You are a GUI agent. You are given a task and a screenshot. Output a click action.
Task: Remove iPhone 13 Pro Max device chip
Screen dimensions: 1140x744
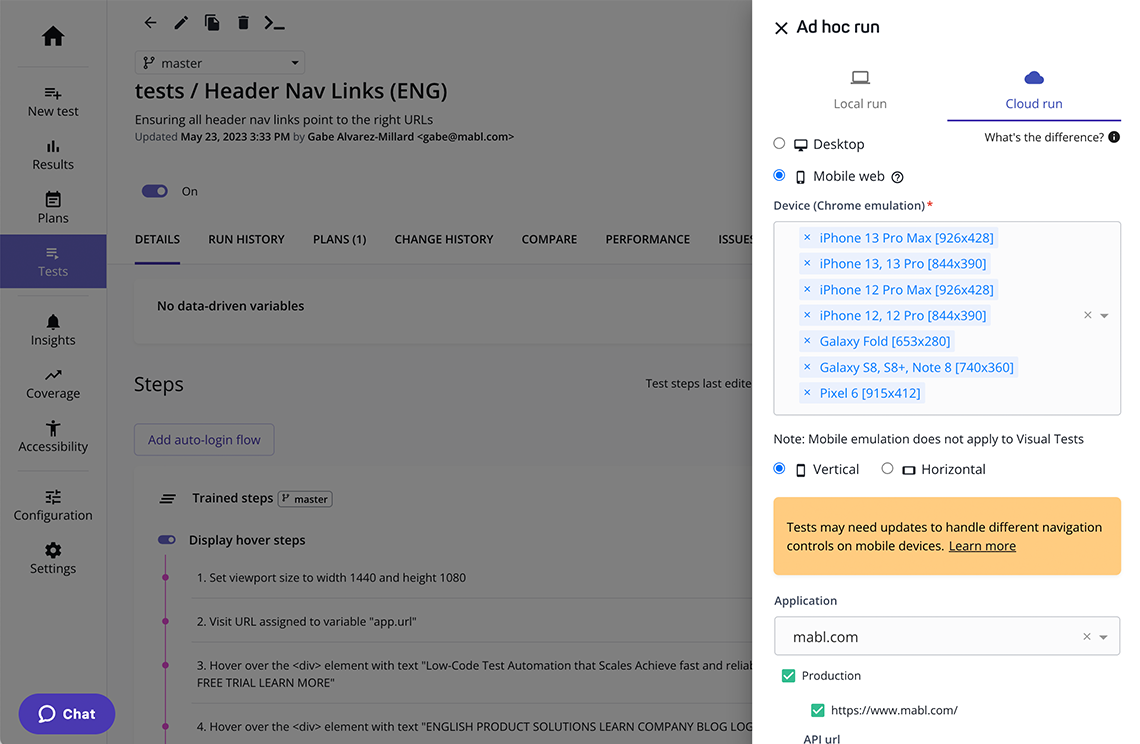[807, 237]
